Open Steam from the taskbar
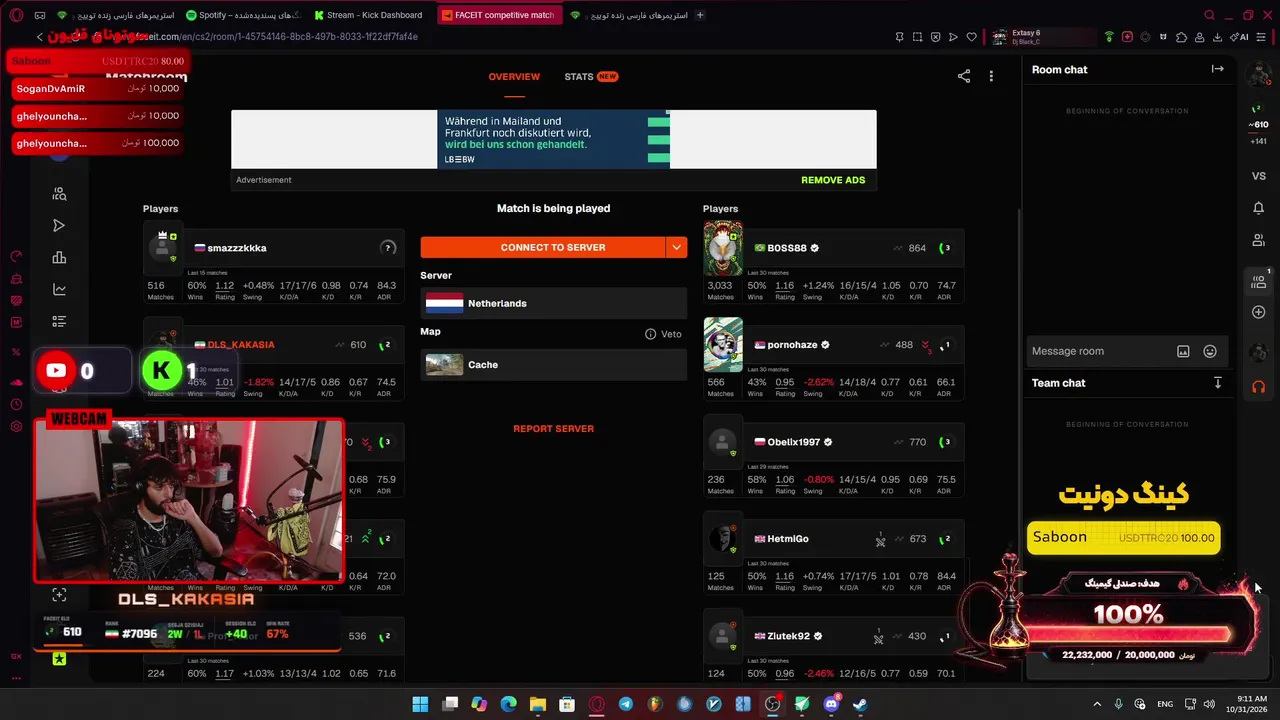 coord(860,704)
